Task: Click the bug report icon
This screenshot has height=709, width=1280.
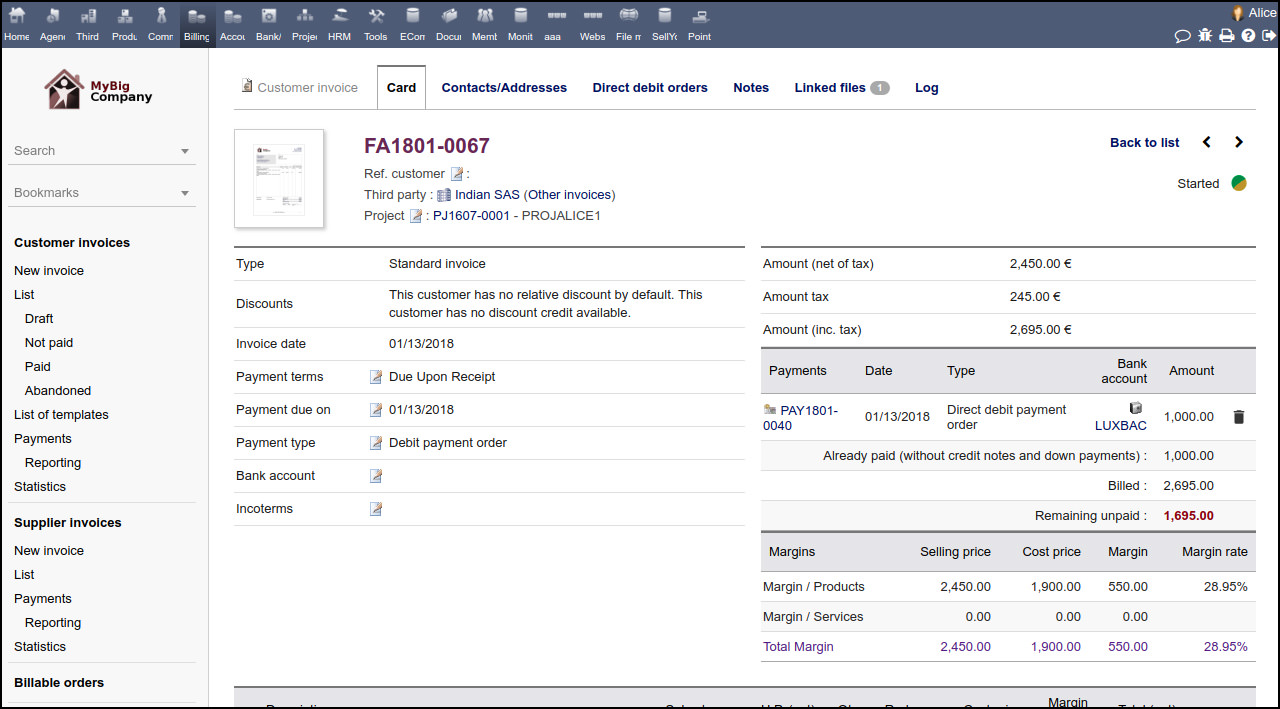Action: click(x=1204, y=36)
